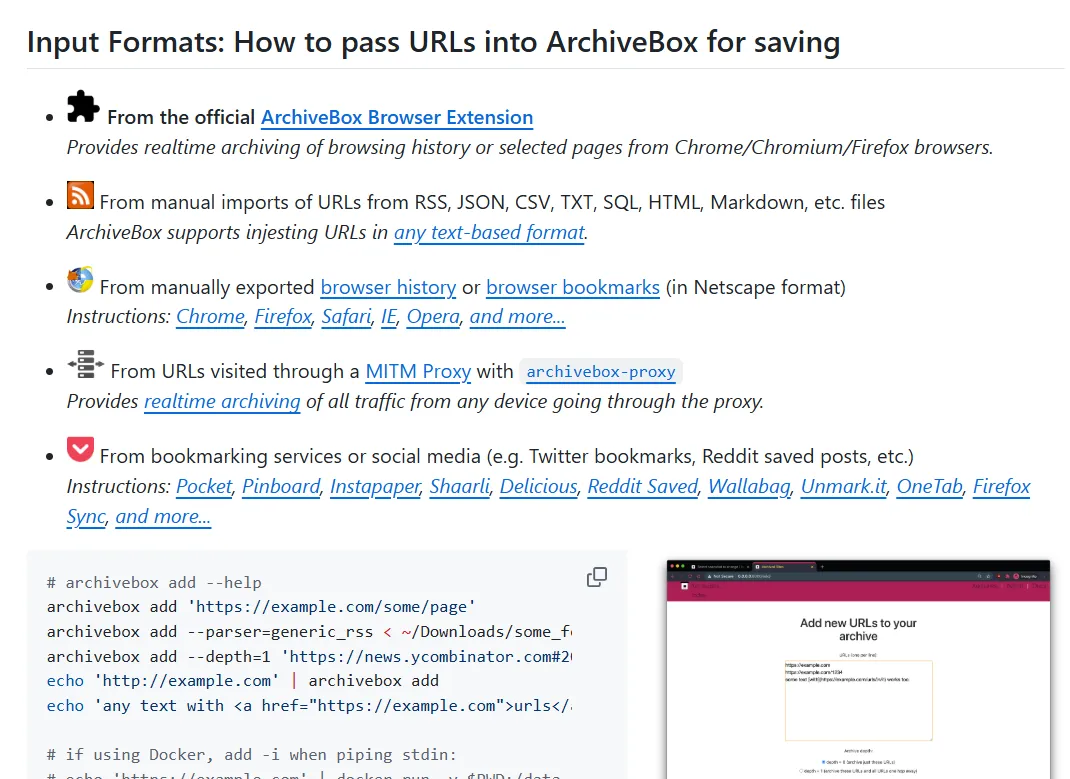The height and width of the screenshot is (779, 1070).
Task: Click the MITM Proxy link
Action: pos(418,371)
